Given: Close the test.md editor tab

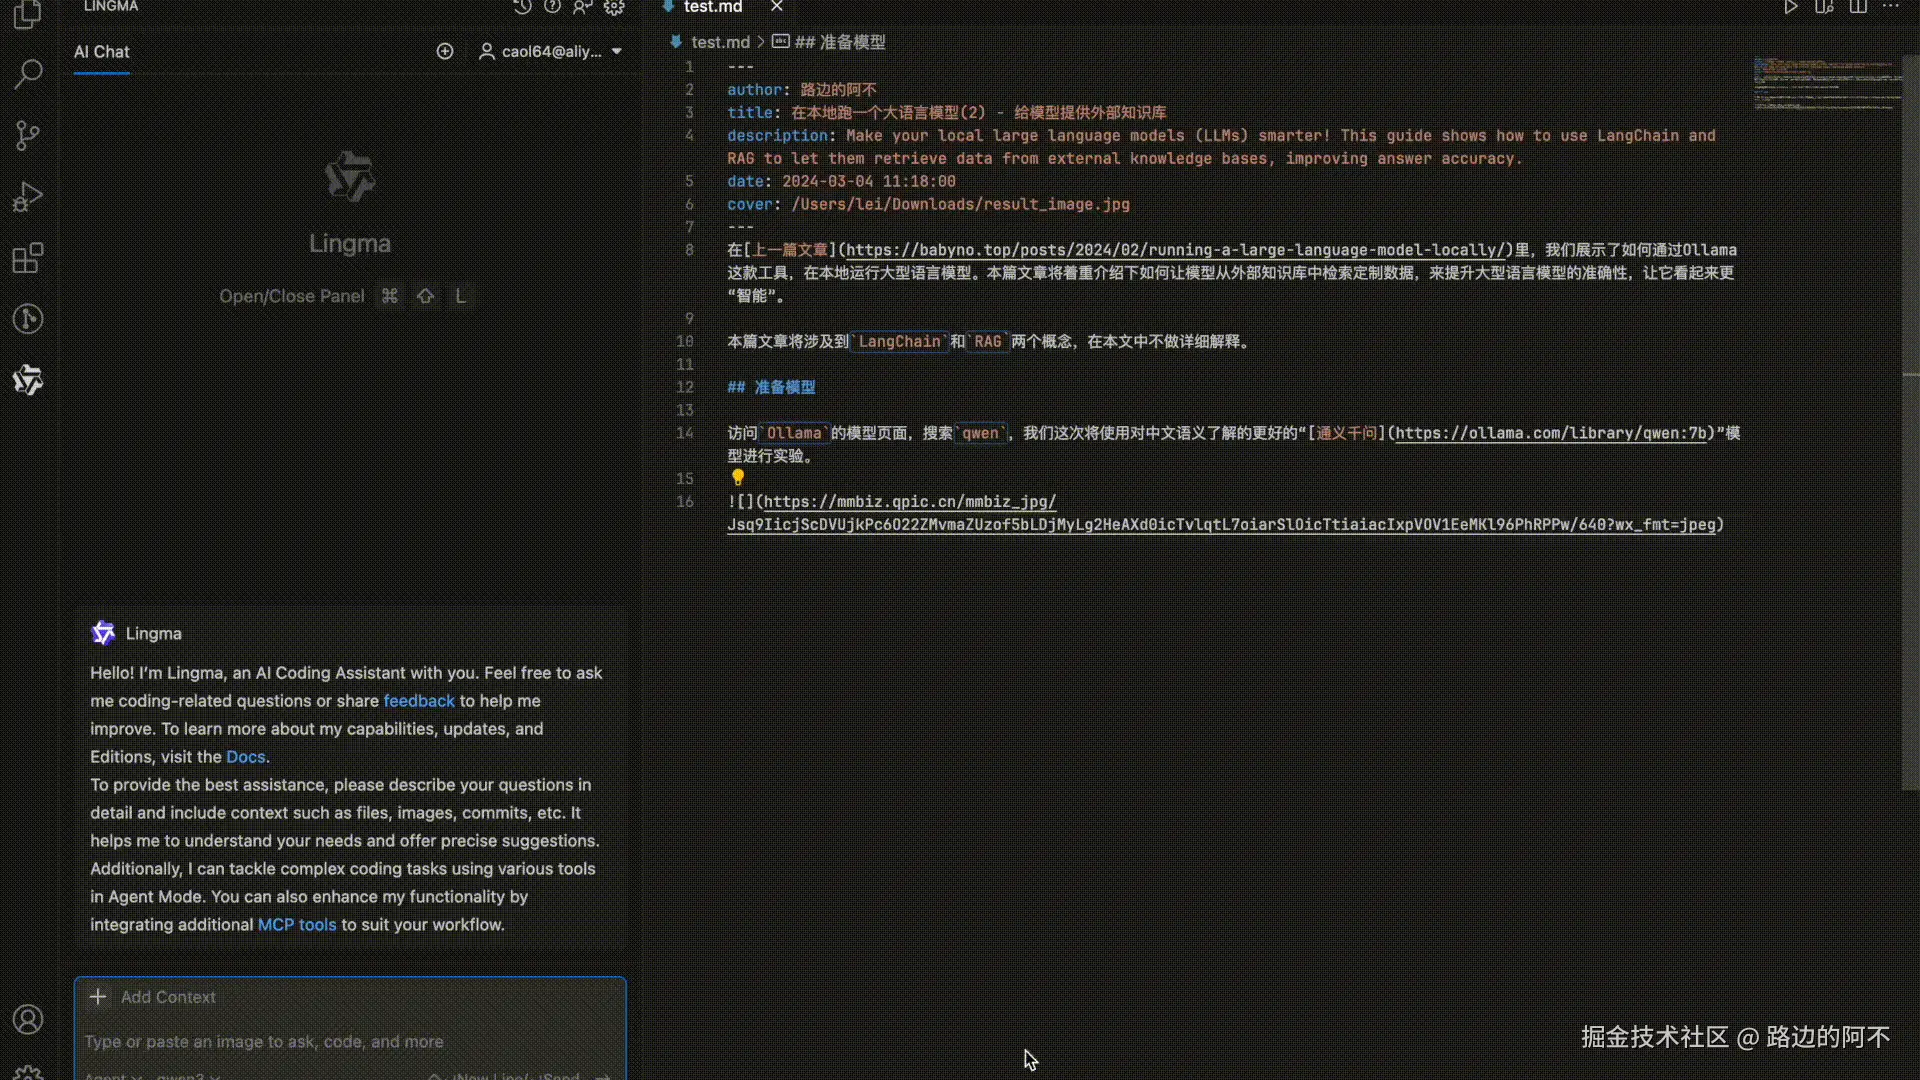Looking at the screenshot, I should tap(777, 7).
